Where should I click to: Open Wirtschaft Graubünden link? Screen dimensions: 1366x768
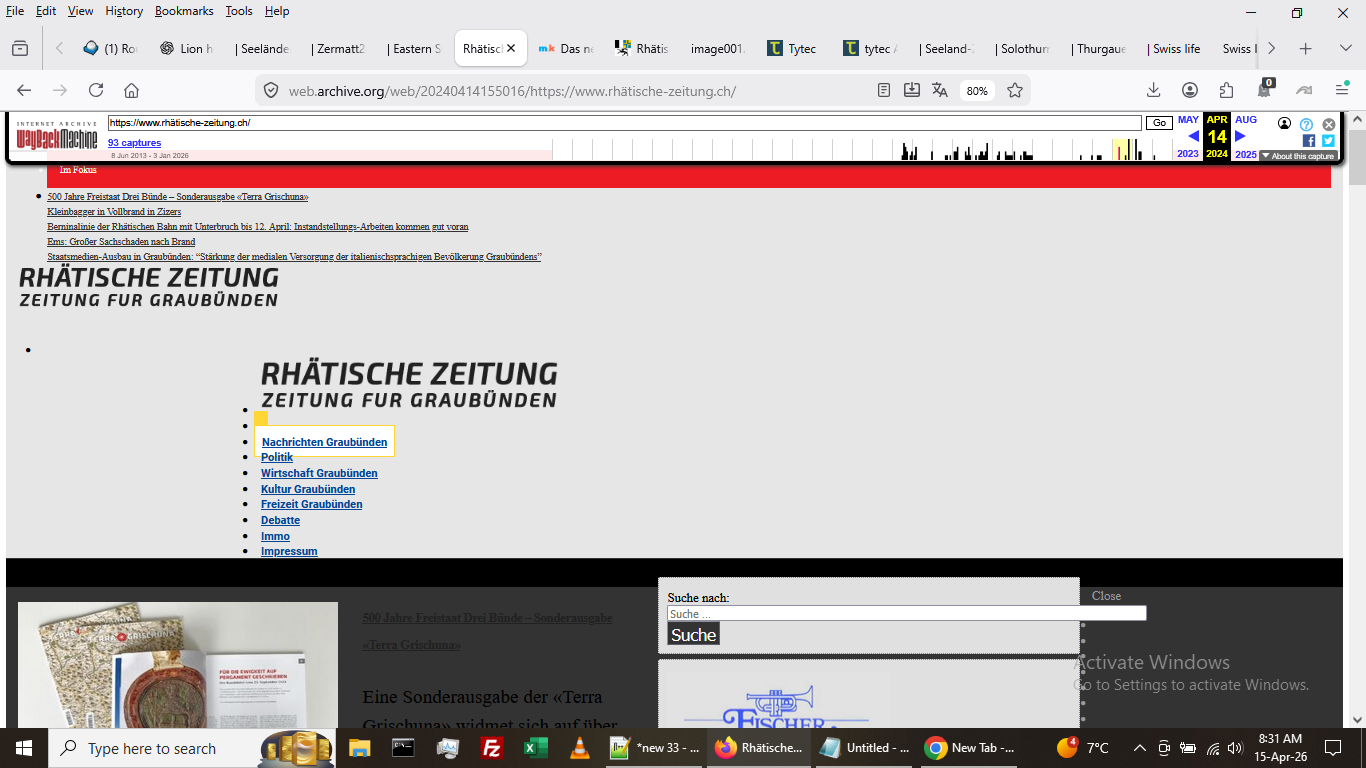tap(319, 473)
